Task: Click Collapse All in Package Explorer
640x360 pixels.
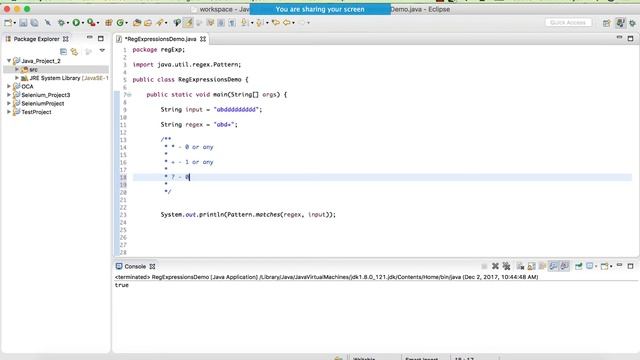Action: pyautogui.click(x=63, y=51)
